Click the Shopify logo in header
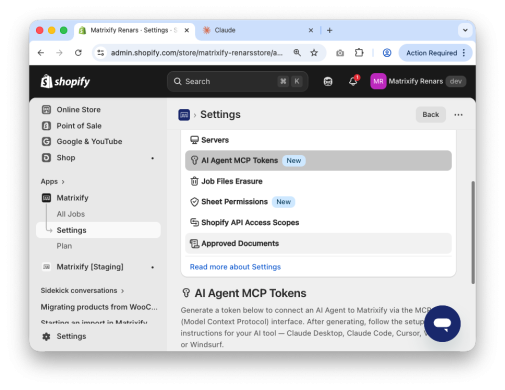 coord(65,81)
